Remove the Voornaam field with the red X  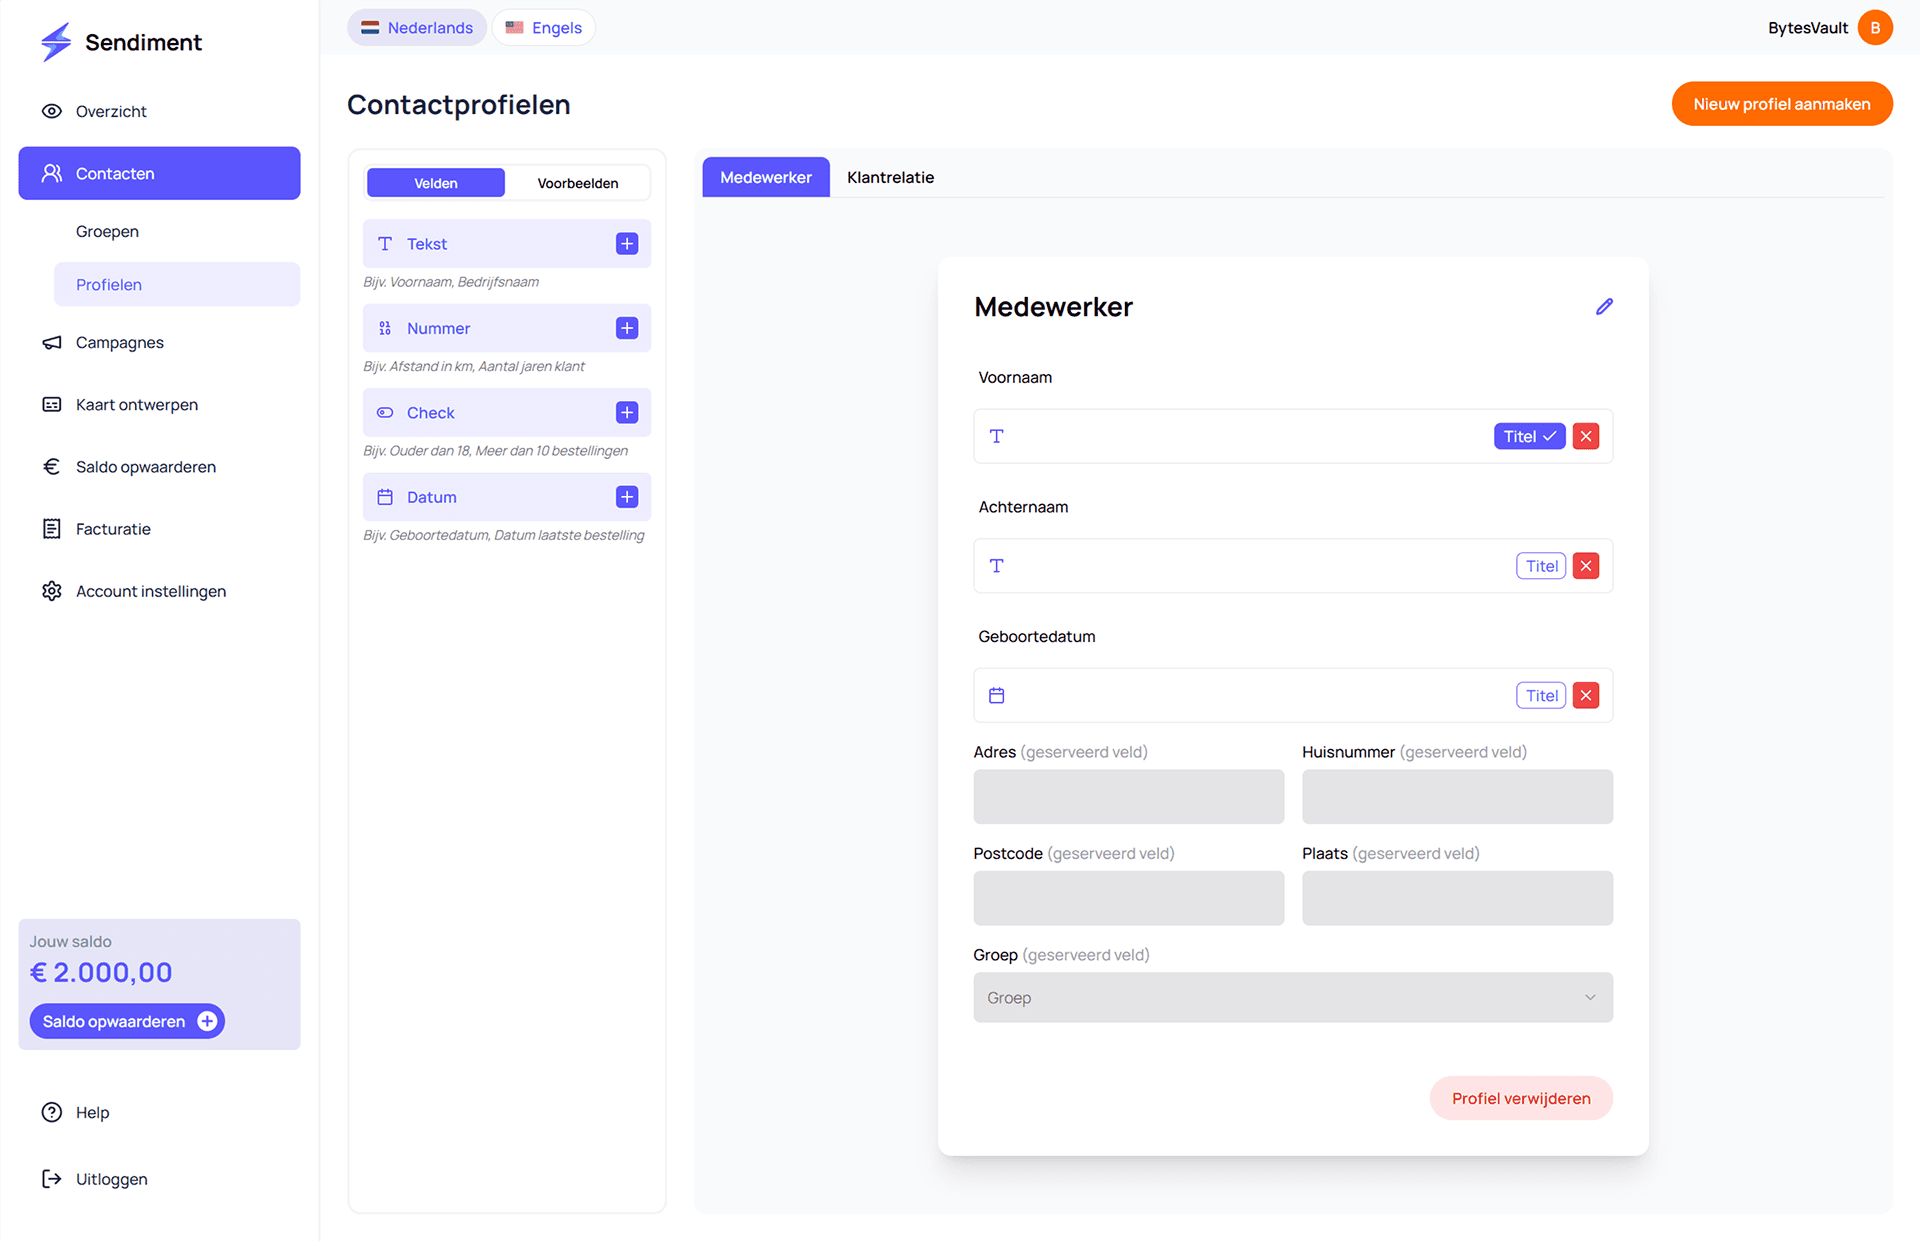pos(1584,436)
